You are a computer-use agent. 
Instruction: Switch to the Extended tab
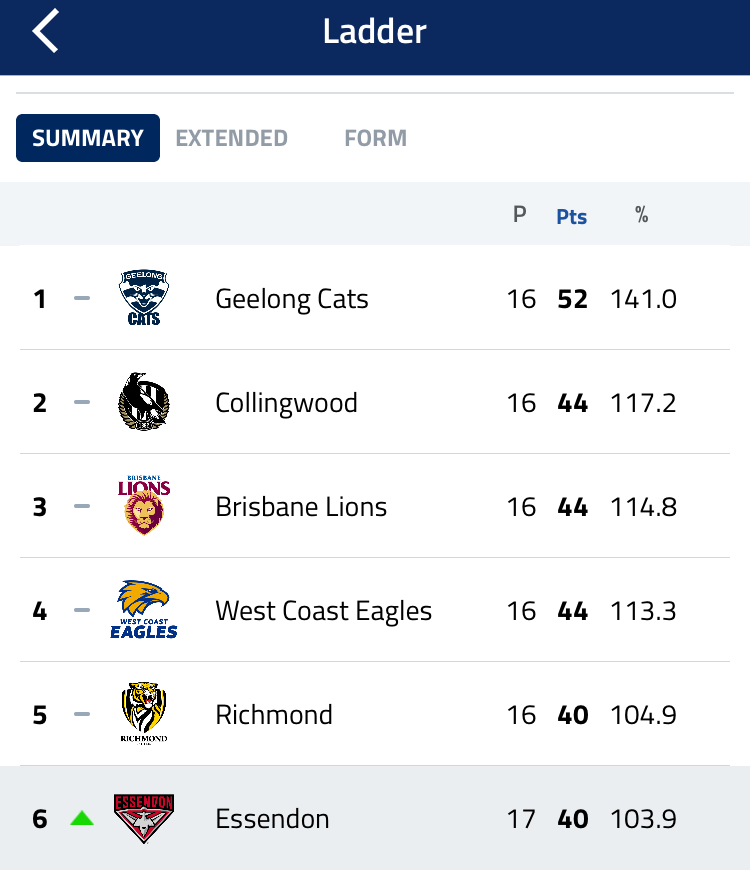pyautogui.click(x=231, y=138)
